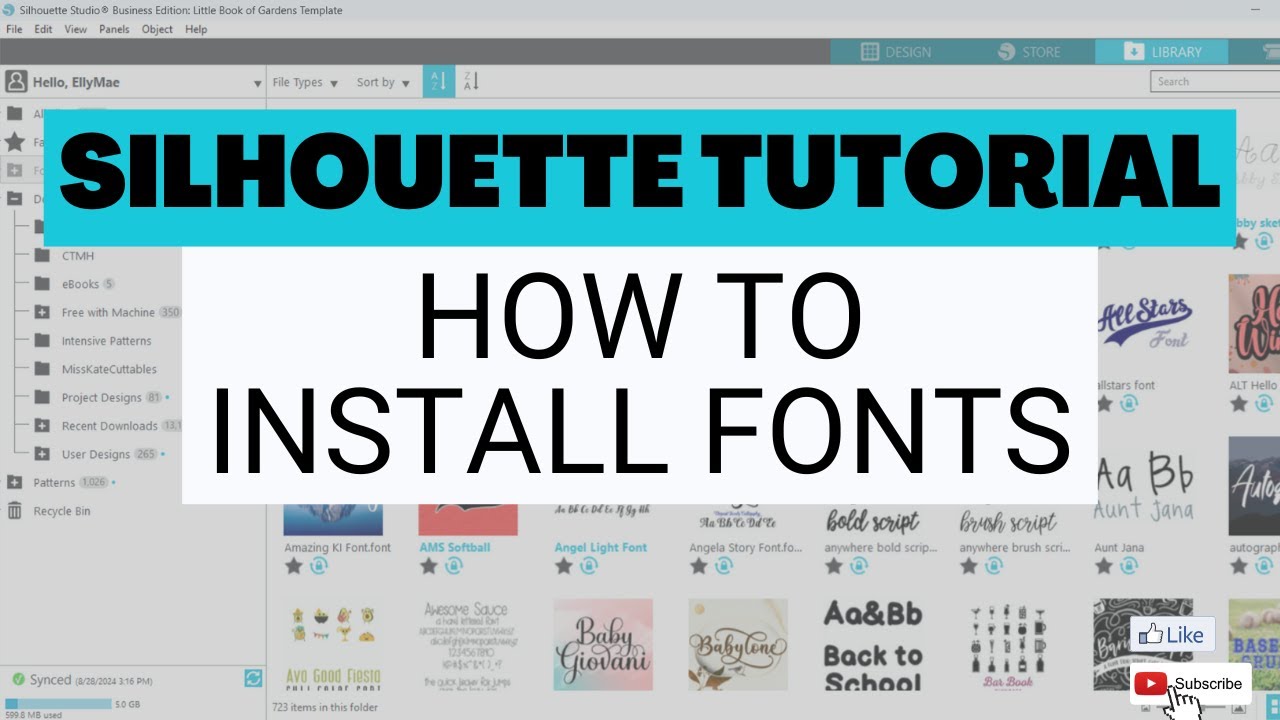
Task: Click the MissKateCuttables folder icon
Action: tap(42, 369)
